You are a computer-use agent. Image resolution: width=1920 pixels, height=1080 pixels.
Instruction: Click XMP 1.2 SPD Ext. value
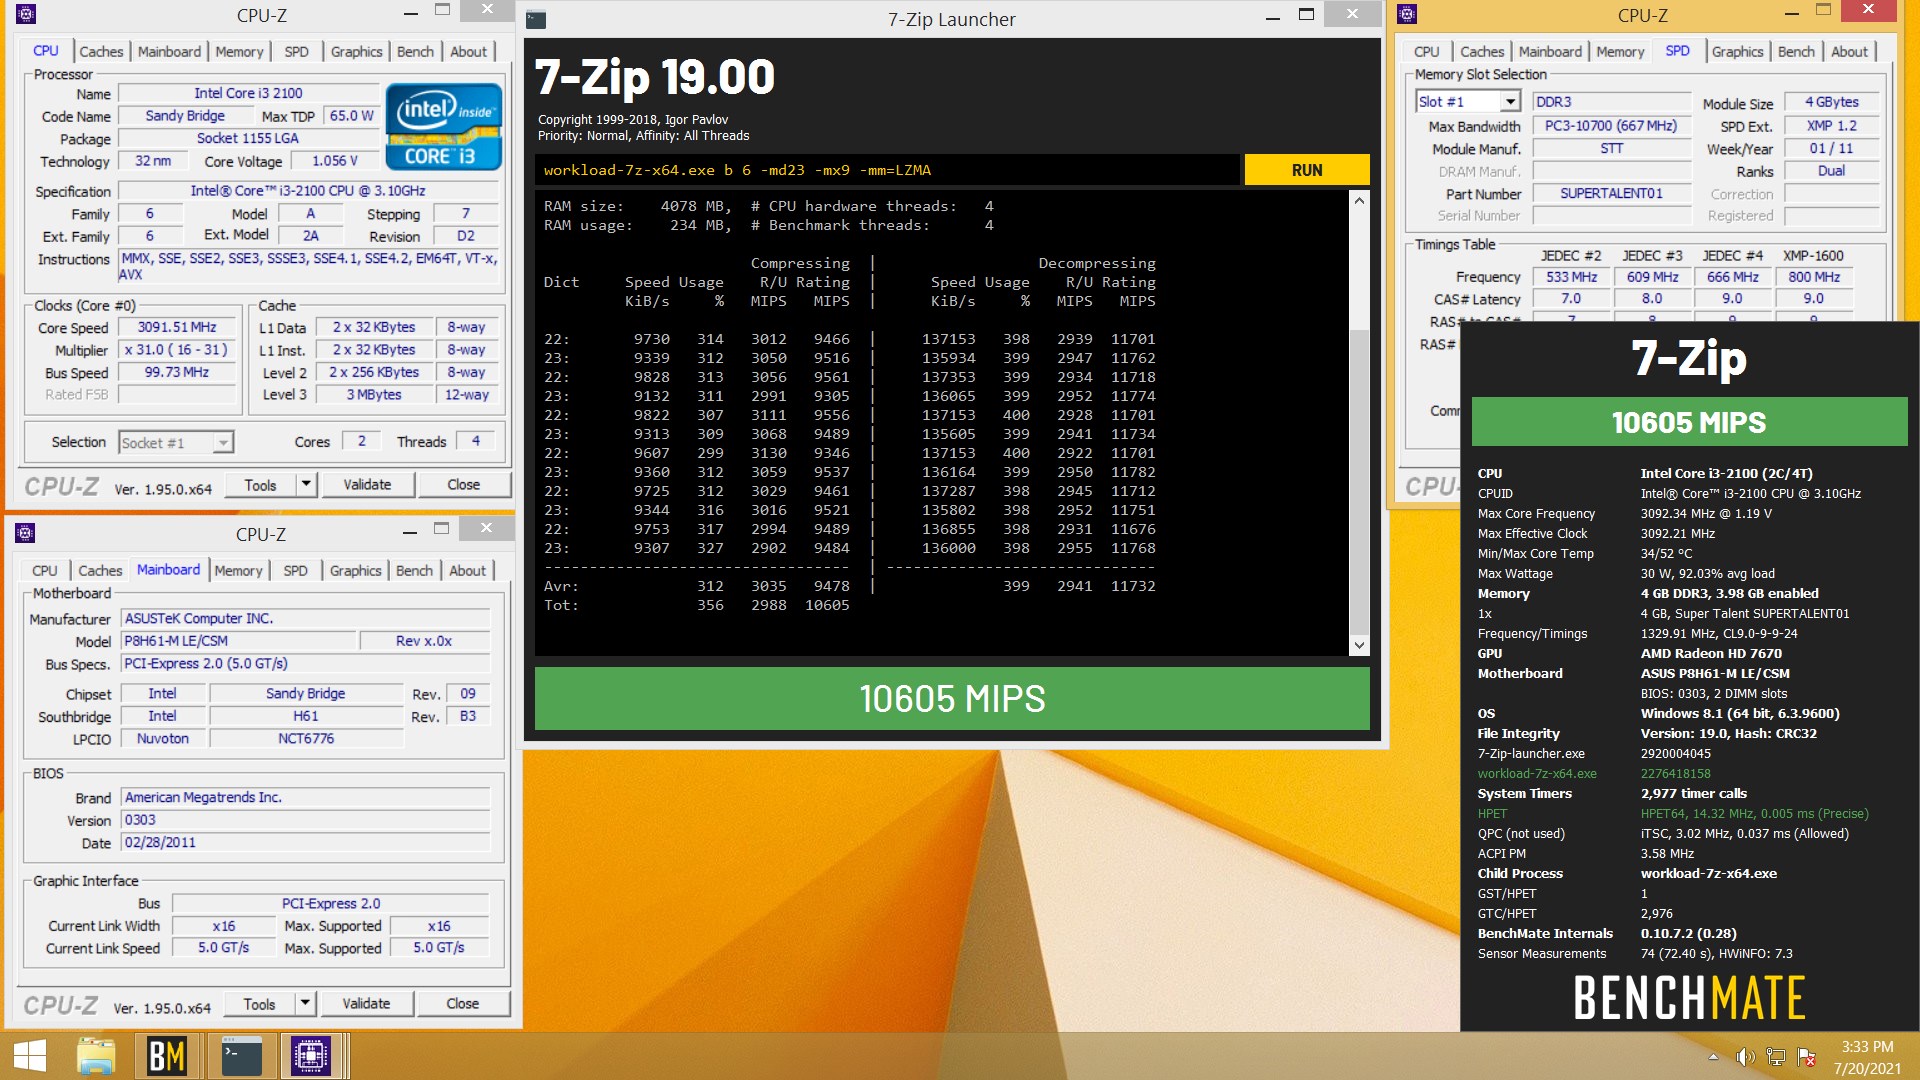click(x=1831, y=126)
